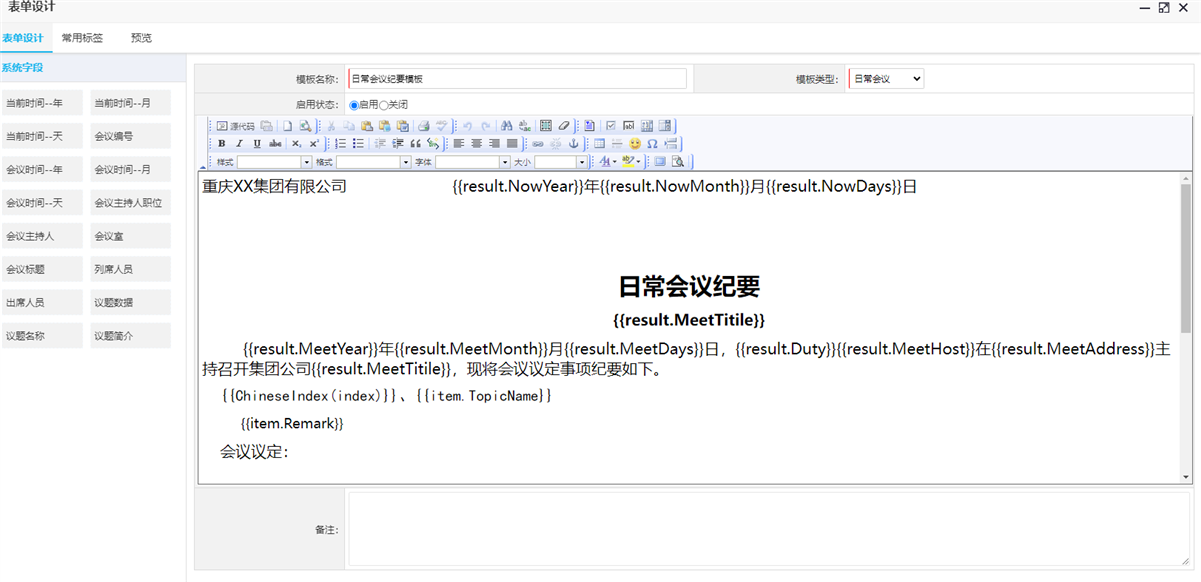
Task: Select 启用 radio button
Action: pyautogui.click(x=353, y=105)
